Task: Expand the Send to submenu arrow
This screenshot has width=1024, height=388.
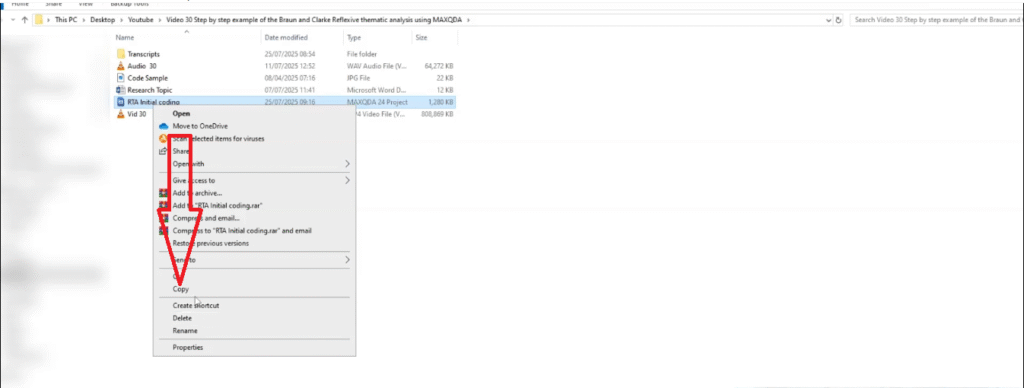Action: coord(347,259)
